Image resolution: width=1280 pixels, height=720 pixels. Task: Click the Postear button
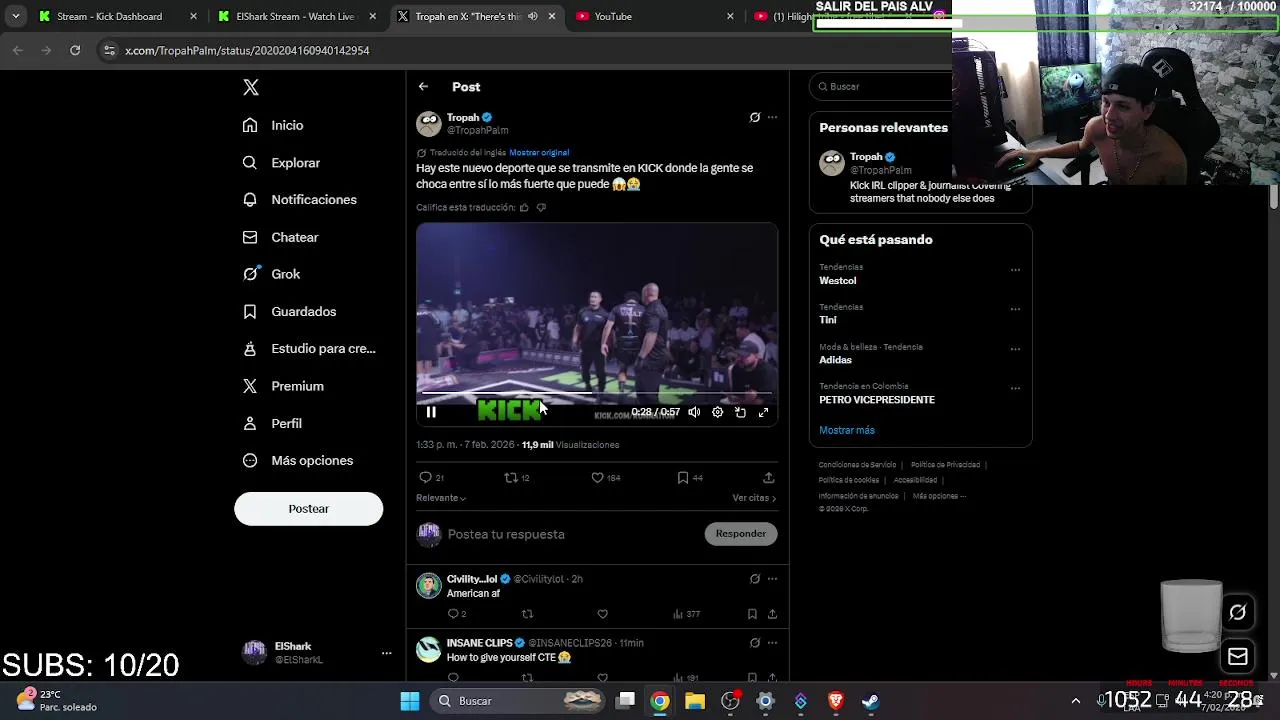(308, 508)
